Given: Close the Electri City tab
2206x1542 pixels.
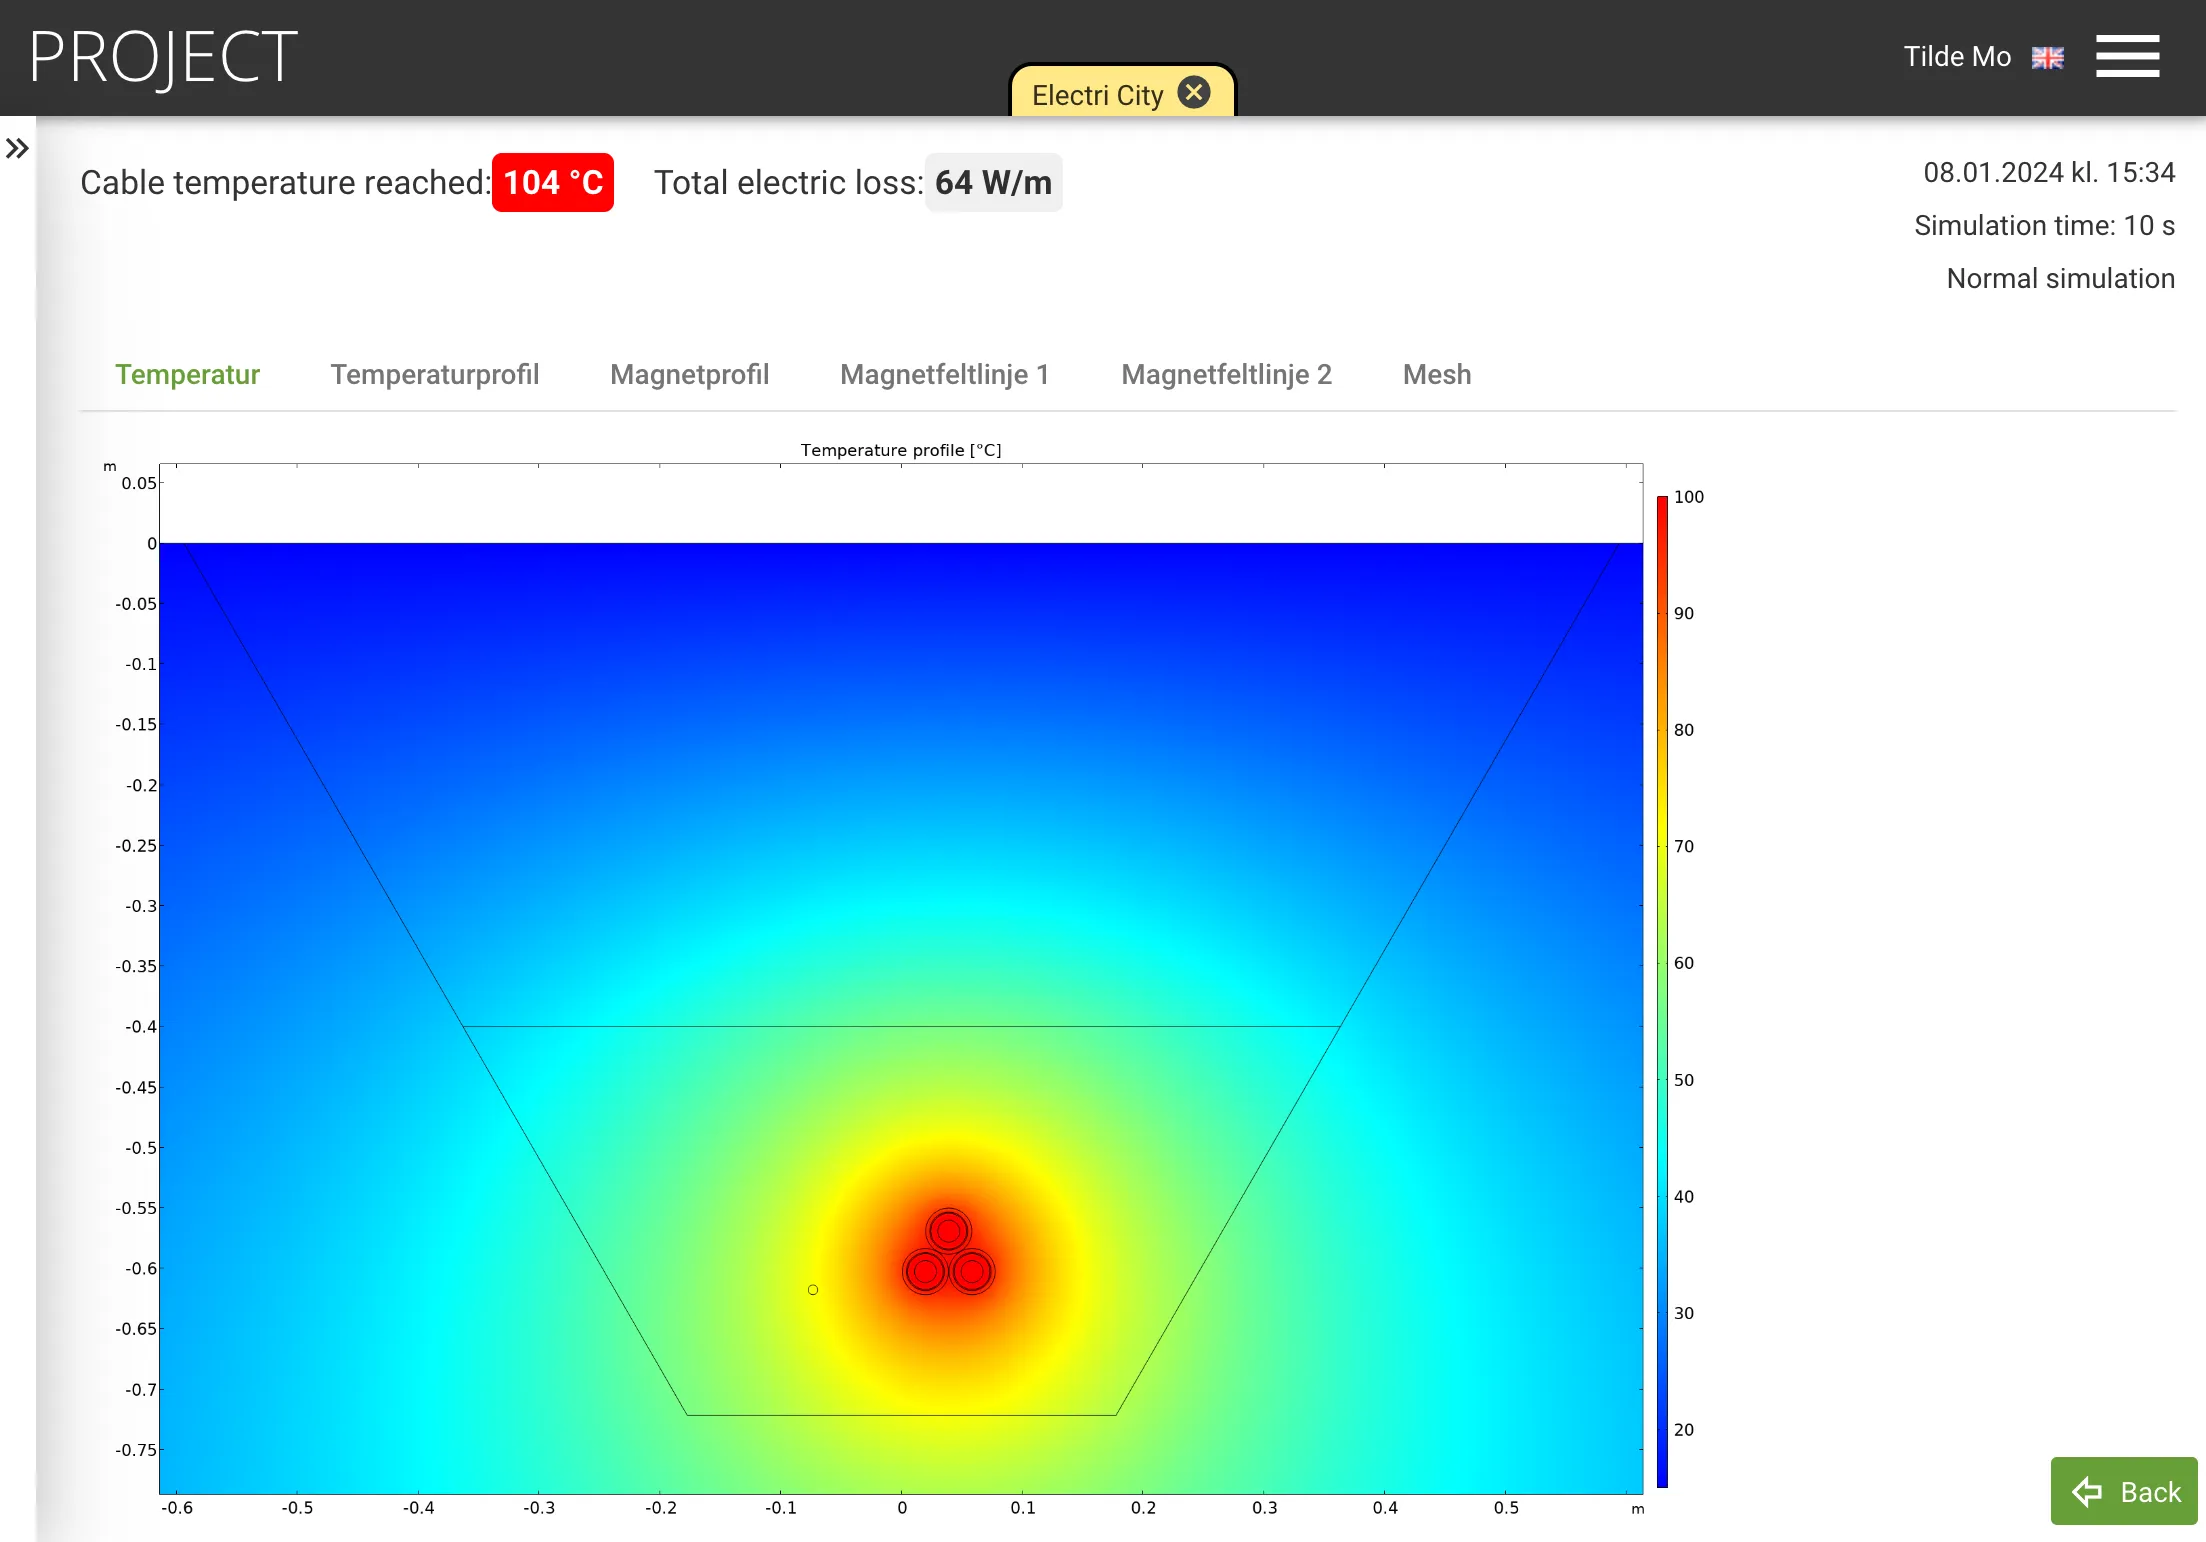Looking at the screenshot, I should click(1193, 93).
